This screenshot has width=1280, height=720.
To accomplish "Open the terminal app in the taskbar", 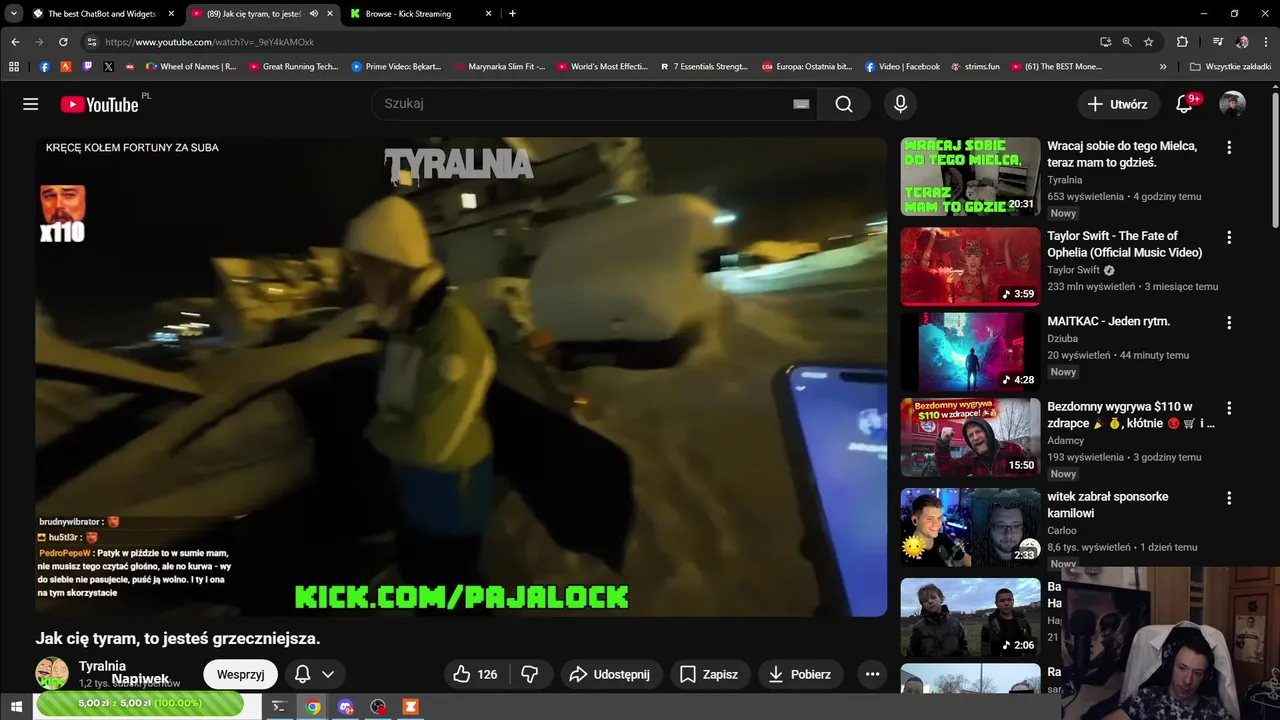I will pyautogui.click(x=279, y=706).
